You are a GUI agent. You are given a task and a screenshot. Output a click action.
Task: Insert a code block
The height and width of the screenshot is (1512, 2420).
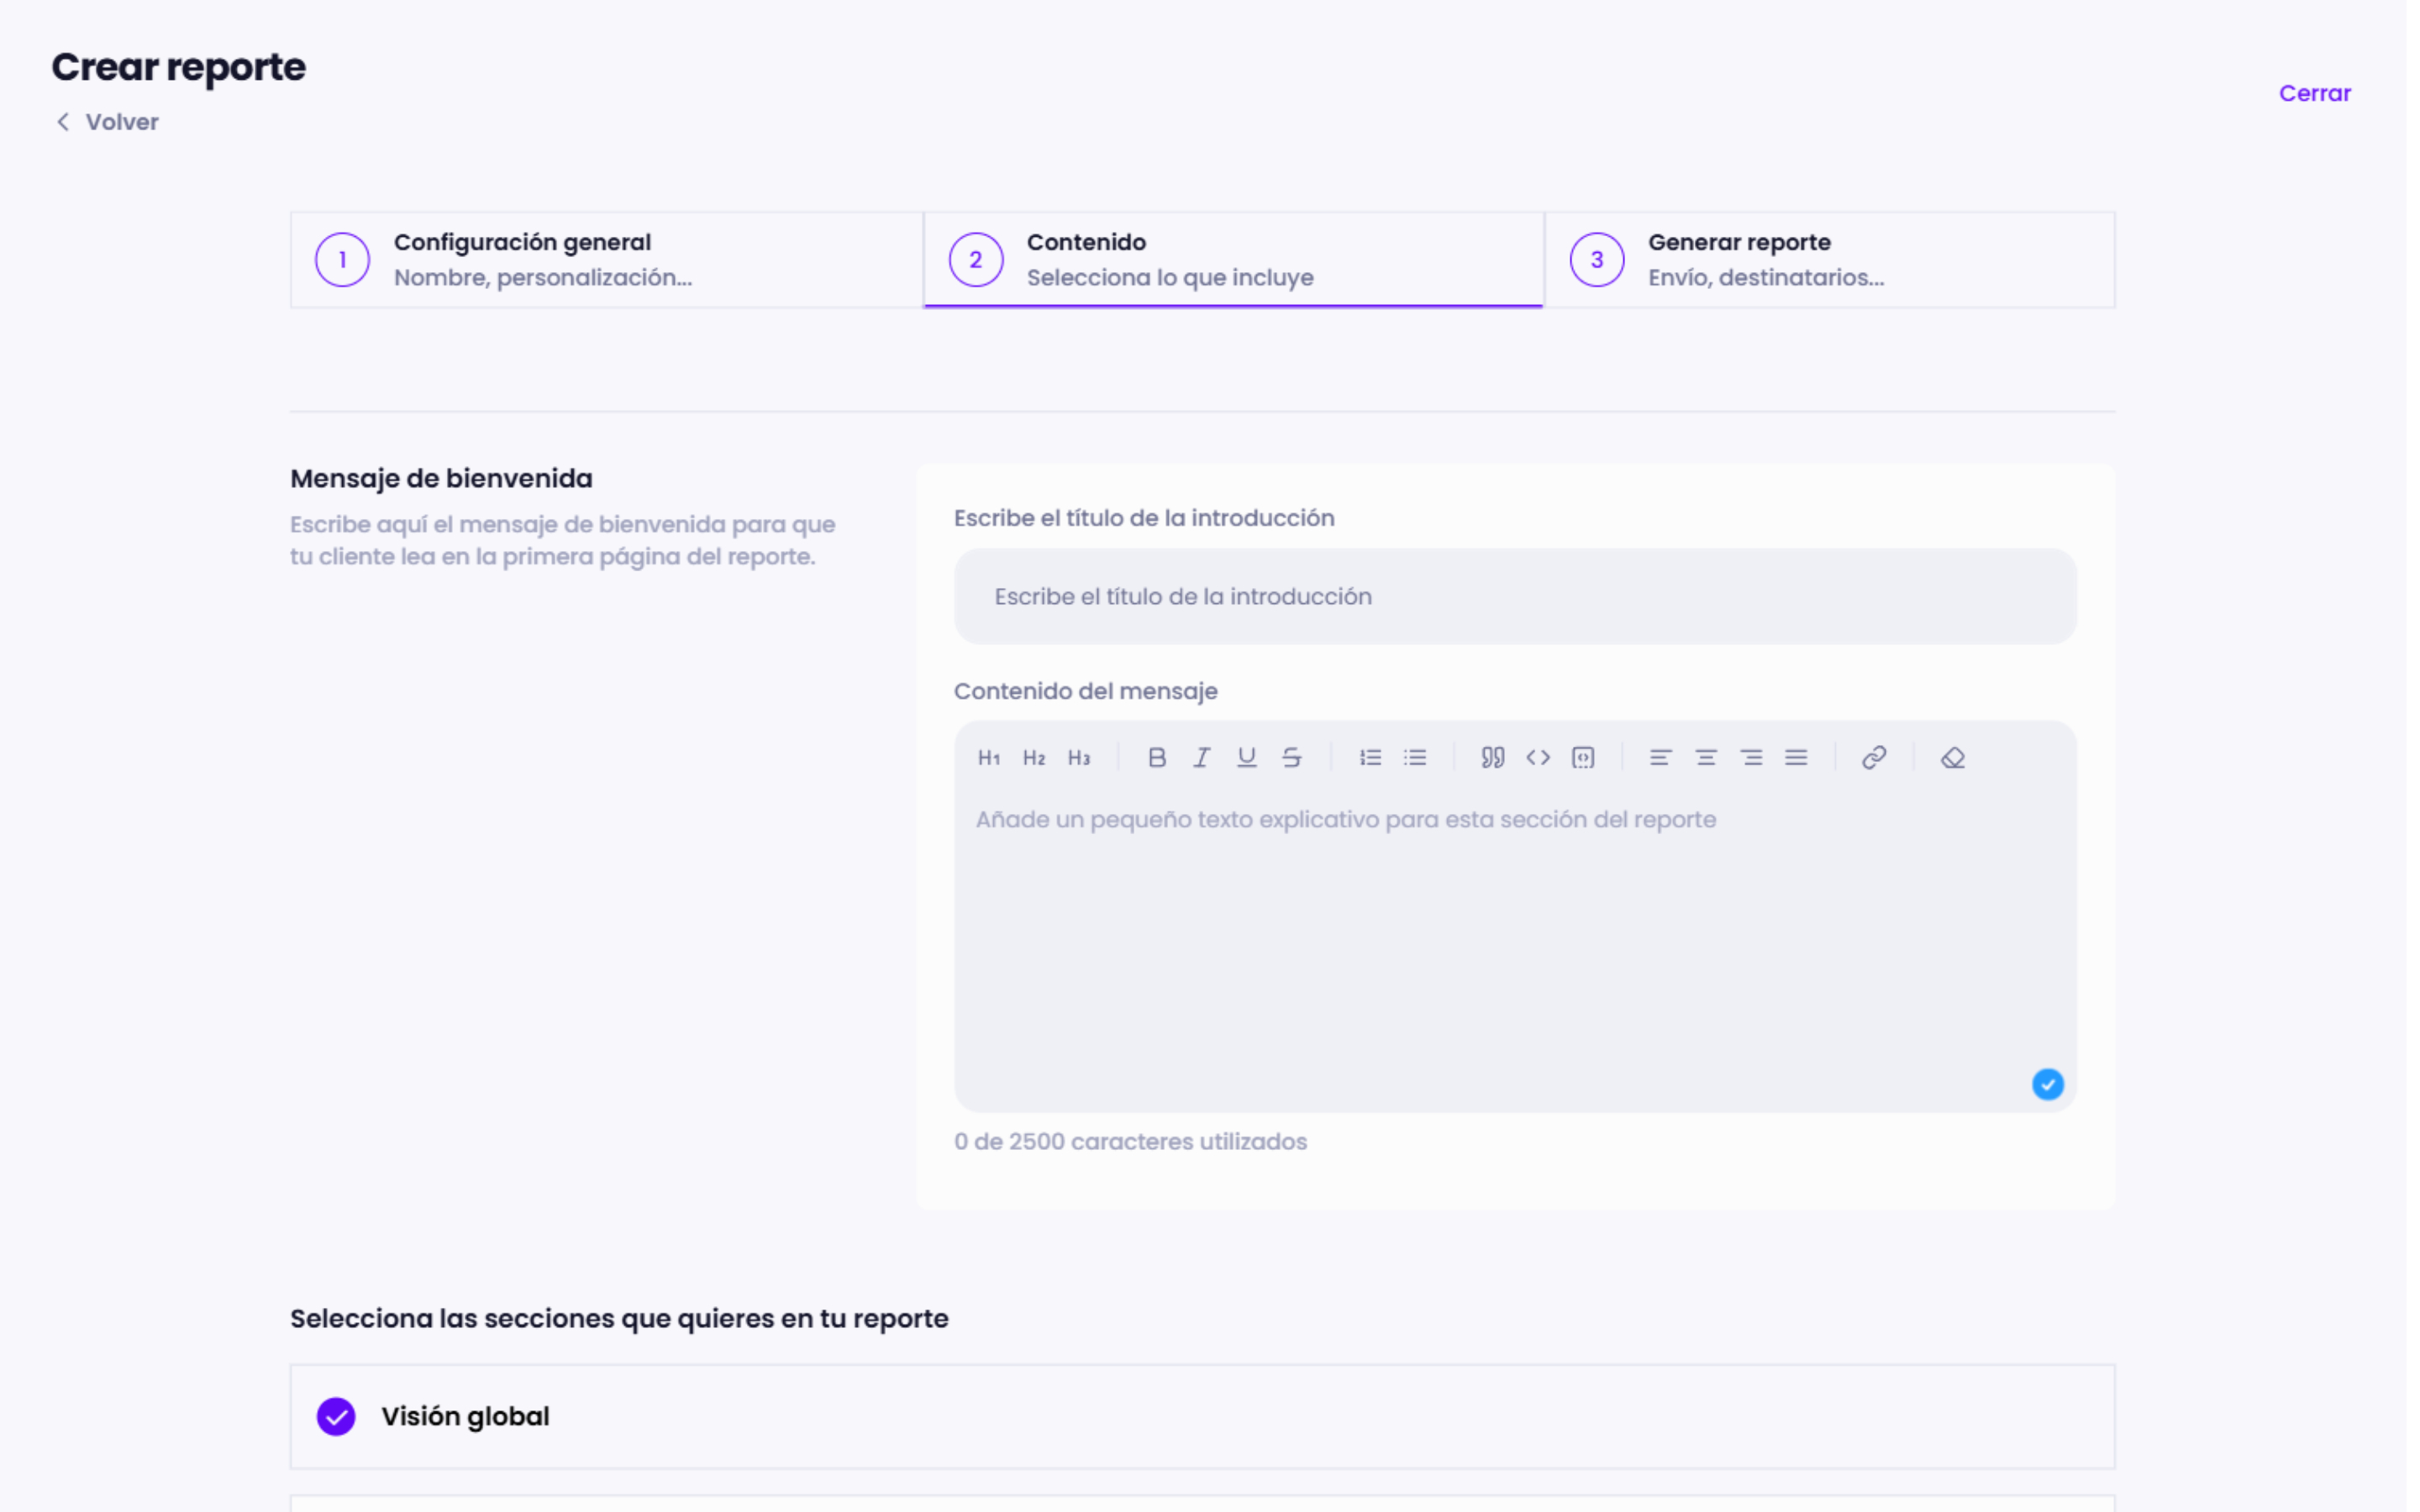(x=1583, y=758)
